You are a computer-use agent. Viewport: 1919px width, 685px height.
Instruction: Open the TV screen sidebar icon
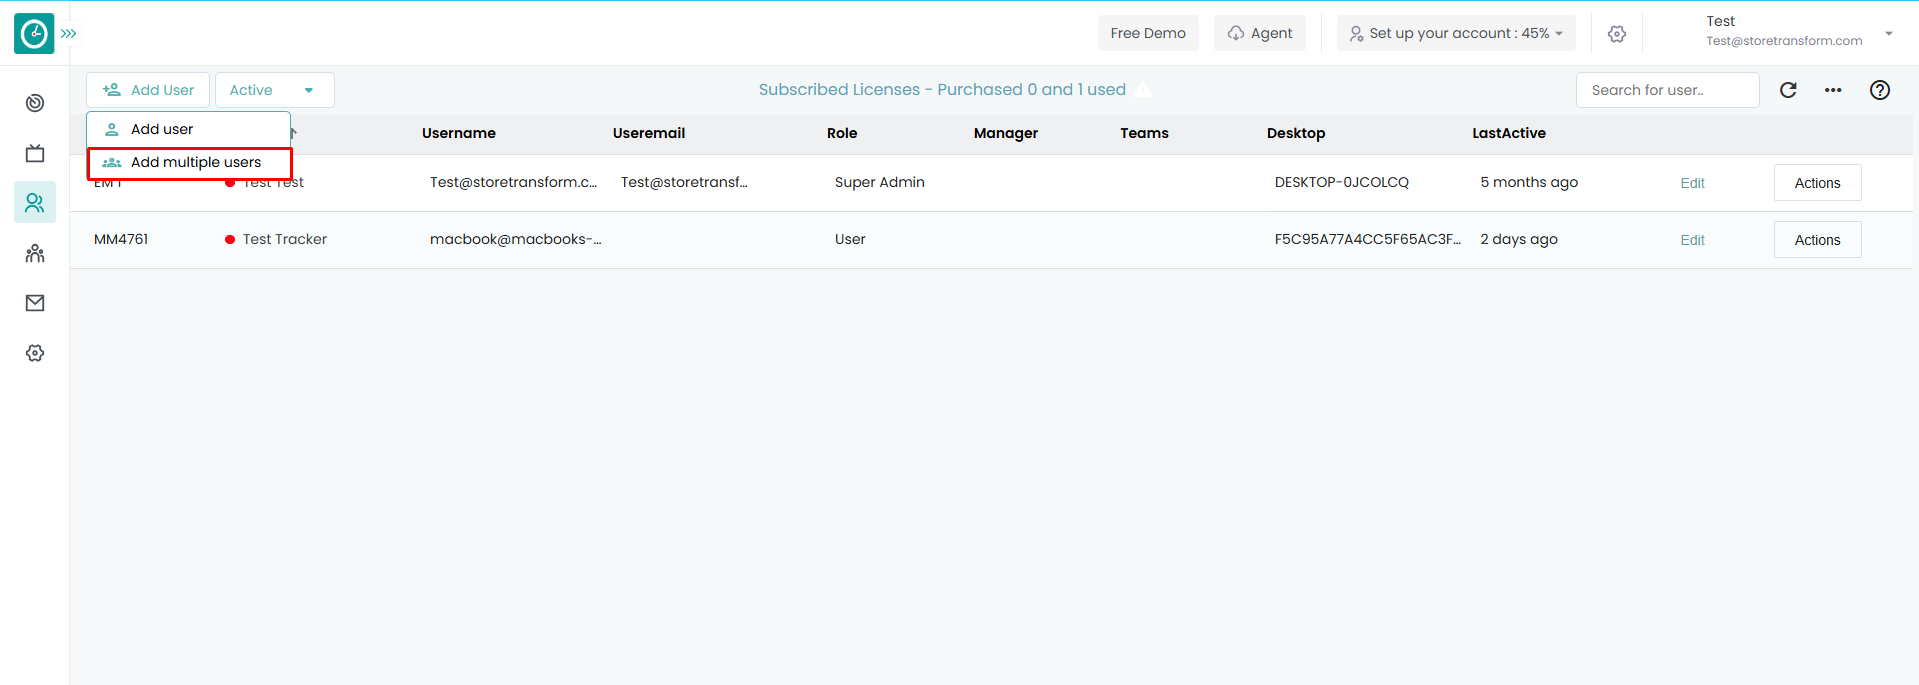click(x=35, y=153)
